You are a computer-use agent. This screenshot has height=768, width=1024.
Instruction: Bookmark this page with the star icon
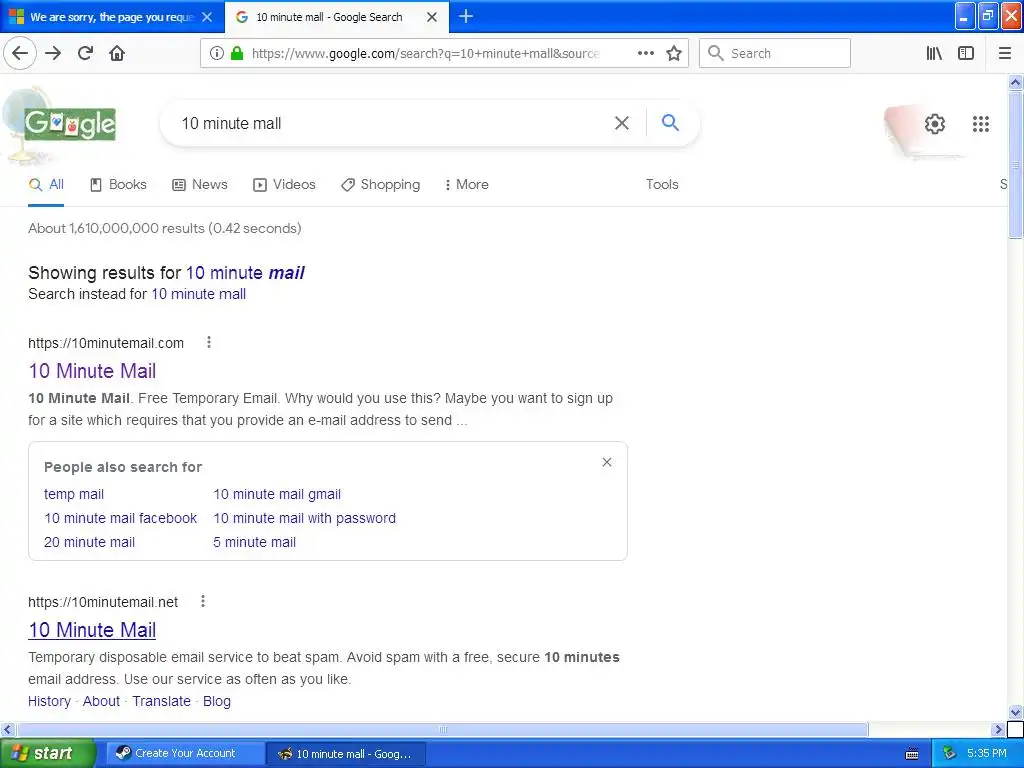pos(674,54)
